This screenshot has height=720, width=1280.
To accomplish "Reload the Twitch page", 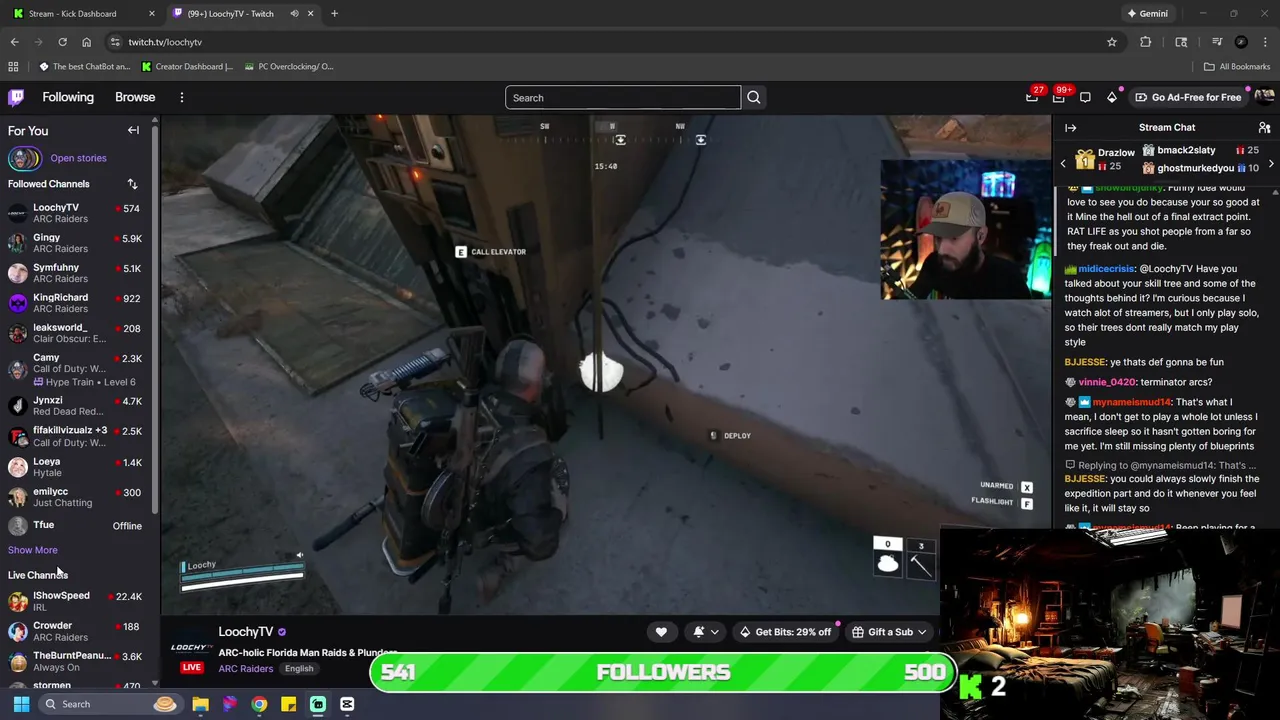I will (x=62, y=42).
